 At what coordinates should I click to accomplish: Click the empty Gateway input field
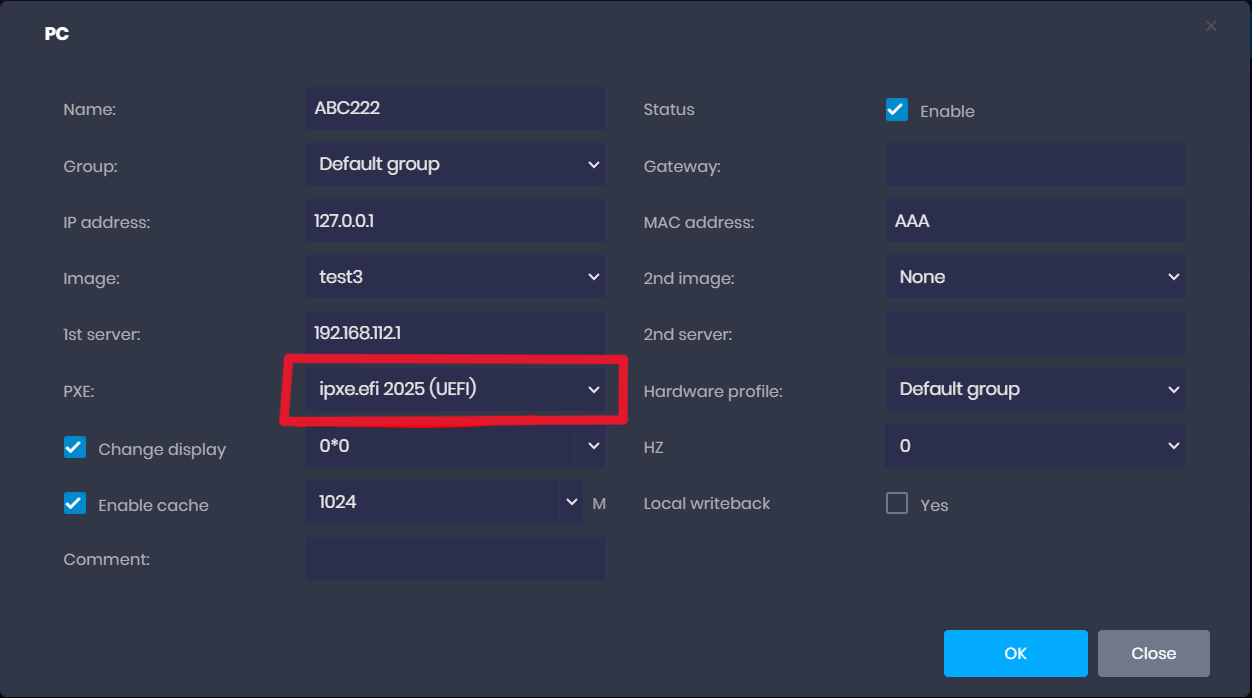tap(1035, 164)
